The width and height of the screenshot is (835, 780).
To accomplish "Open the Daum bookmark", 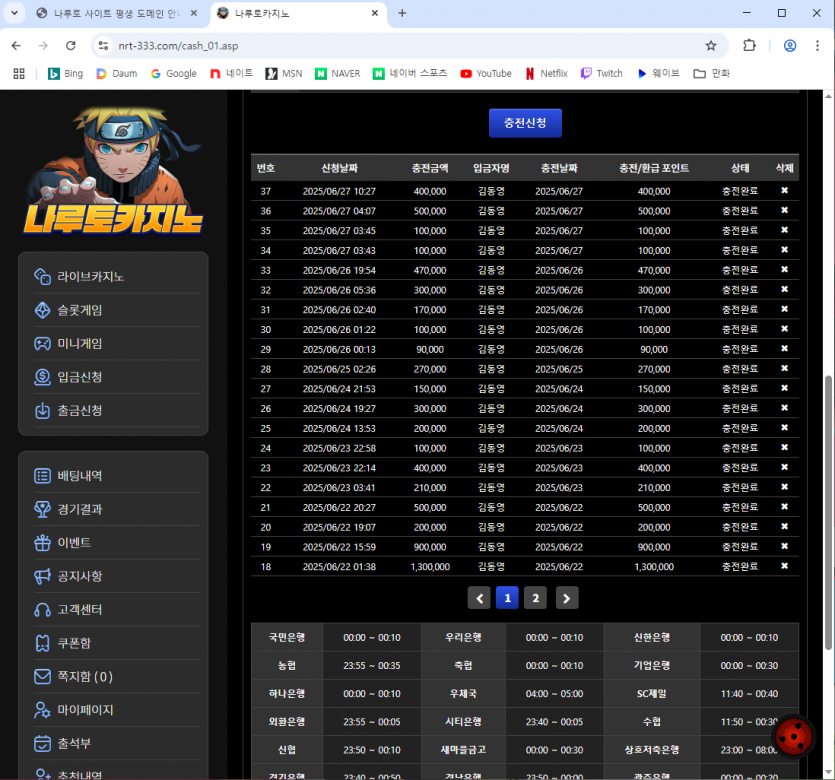I will tap(117, 73).
